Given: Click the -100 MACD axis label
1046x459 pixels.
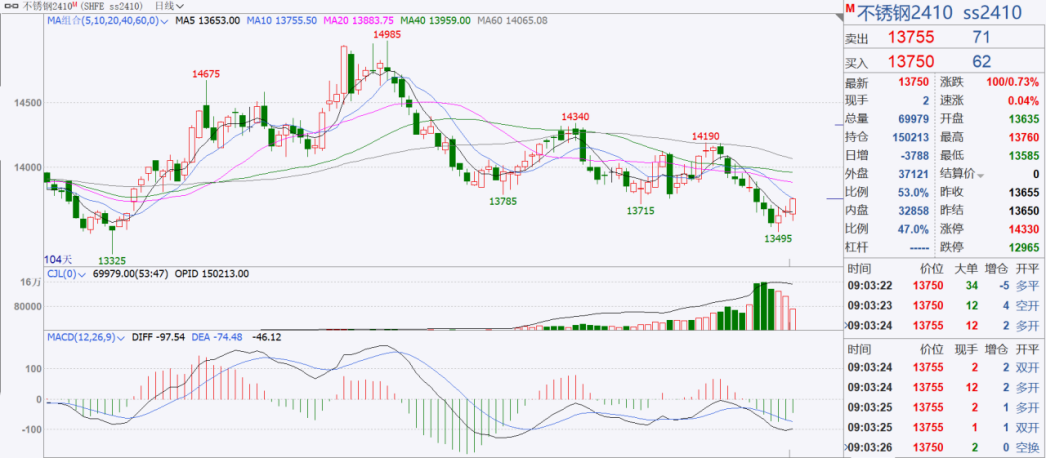Looking at the screenshot, I should (31, 429).
